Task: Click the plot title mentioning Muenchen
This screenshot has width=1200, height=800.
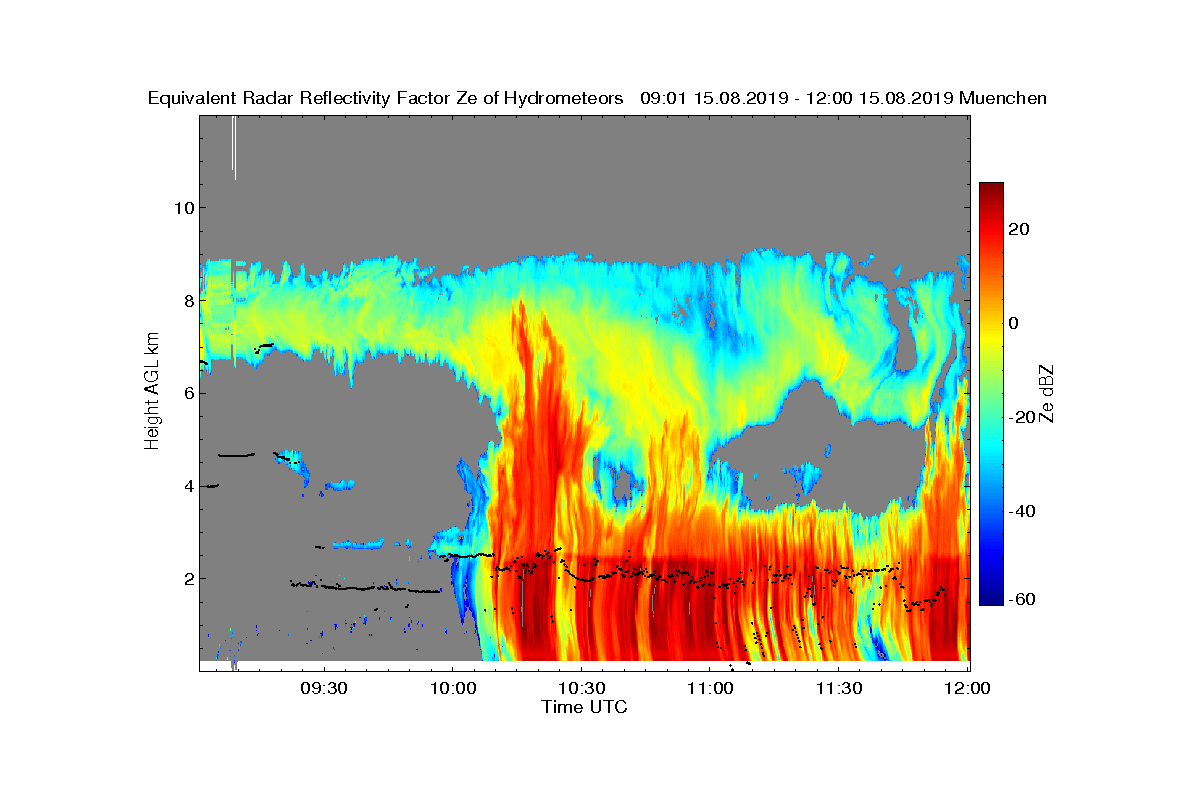Action: click(597, 98)
